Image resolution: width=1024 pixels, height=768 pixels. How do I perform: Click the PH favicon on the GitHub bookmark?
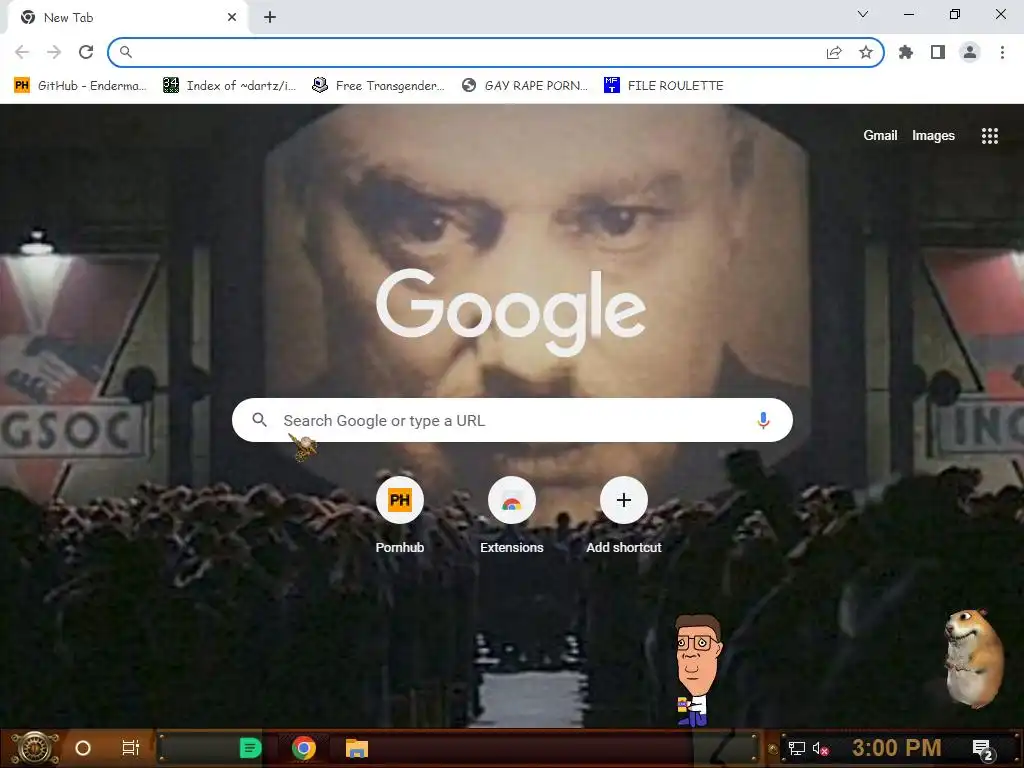22,86
